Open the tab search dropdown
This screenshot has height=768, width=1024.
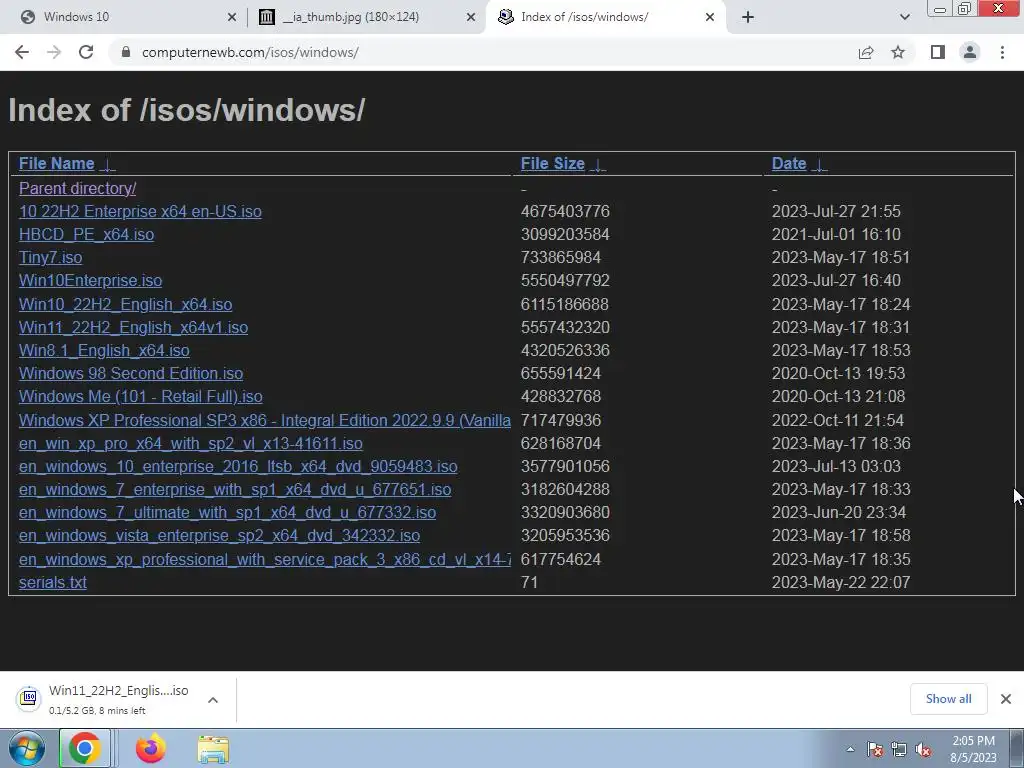tap(904, 17)
